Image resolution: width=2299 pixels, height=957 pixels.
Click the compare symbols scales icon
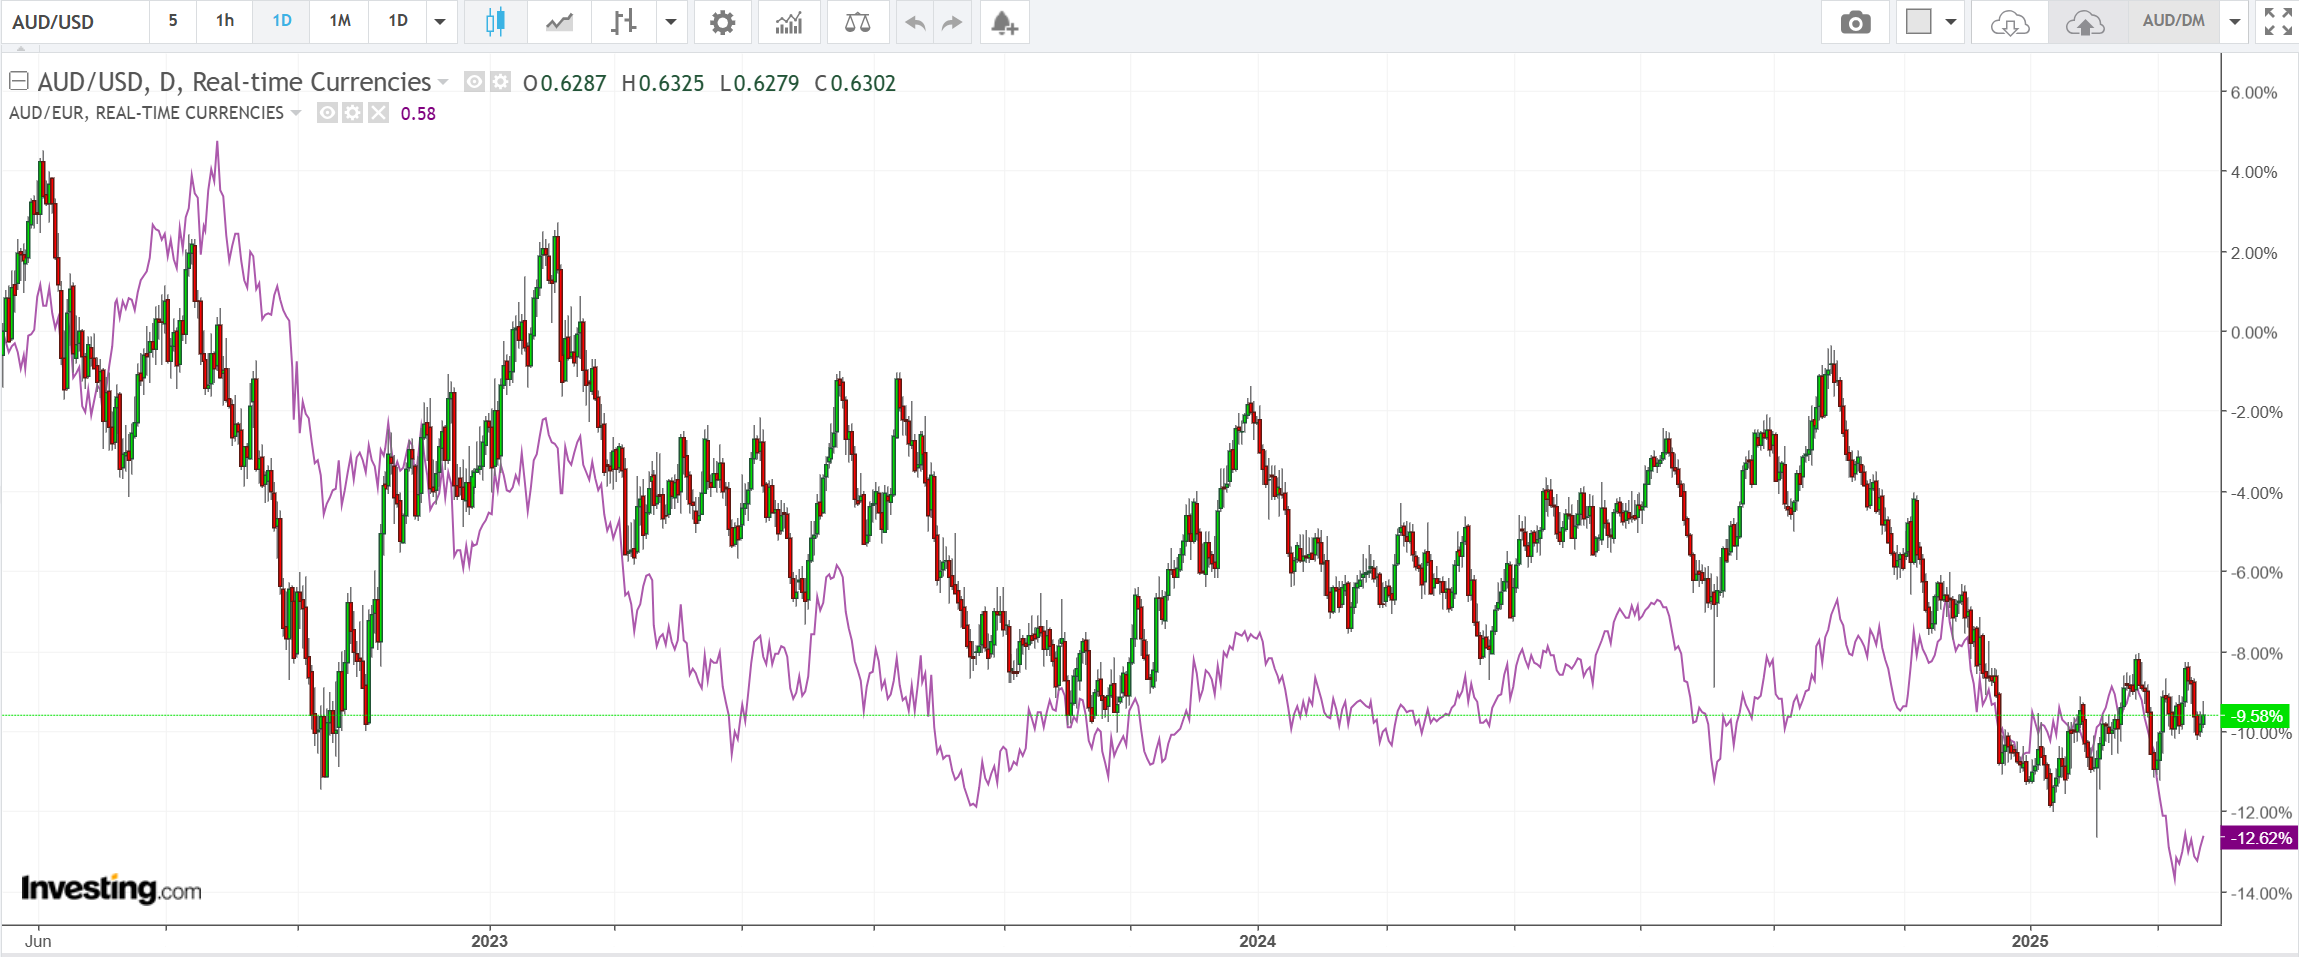click(857, 22)
